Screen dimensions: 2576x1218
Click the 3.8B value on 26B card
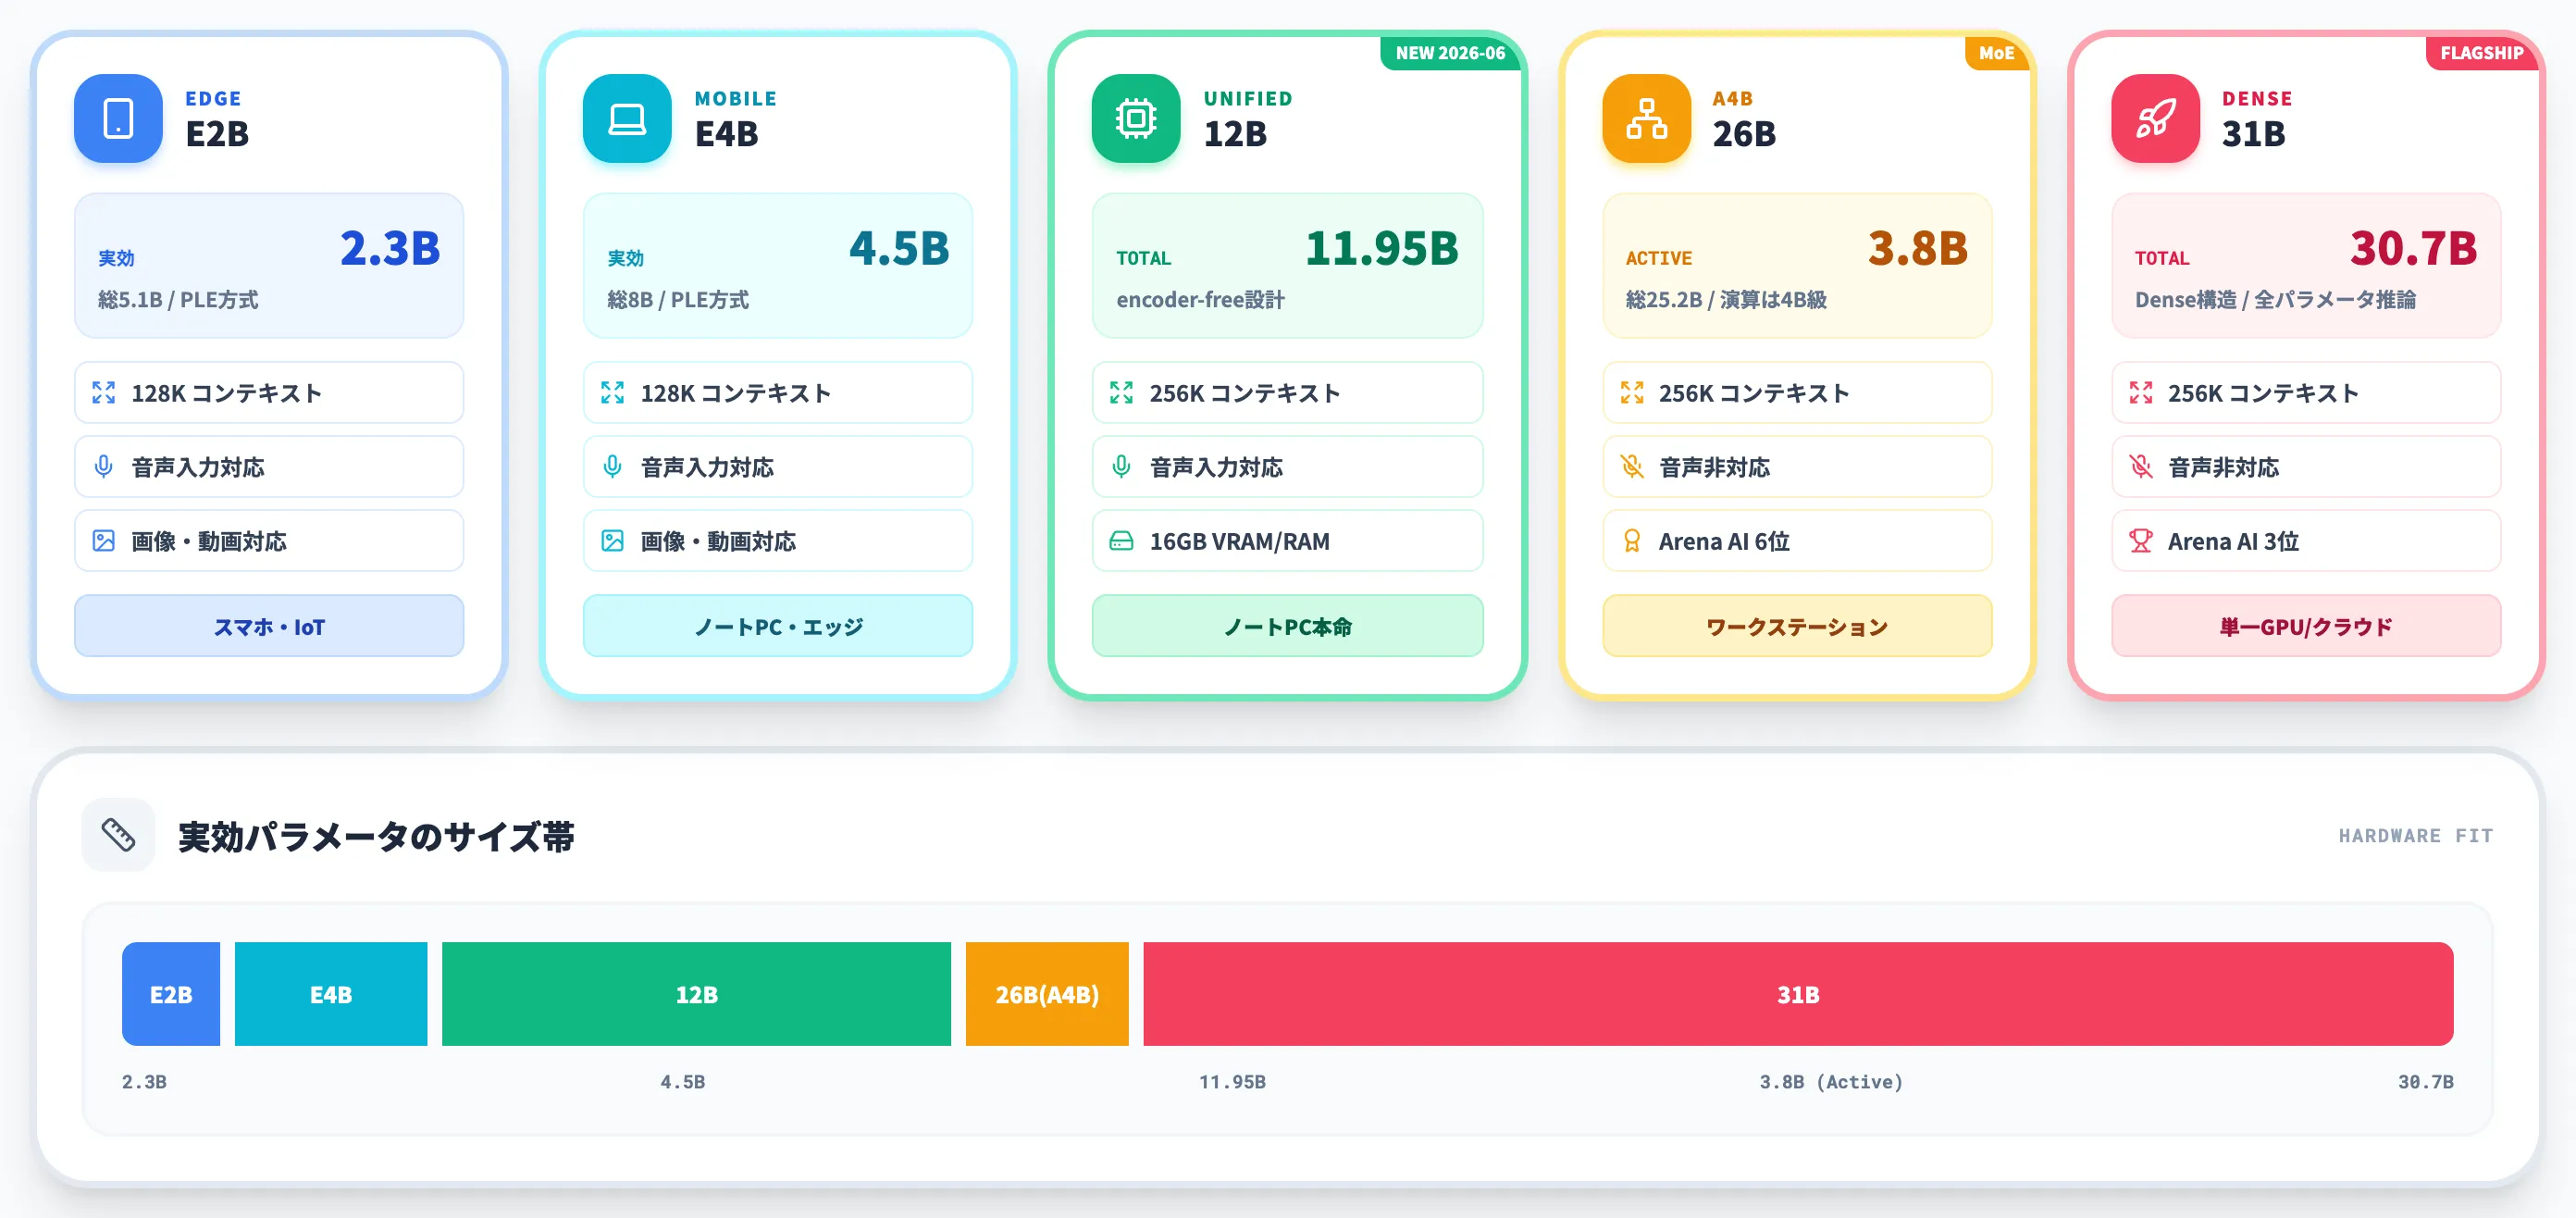(1918, 248)
